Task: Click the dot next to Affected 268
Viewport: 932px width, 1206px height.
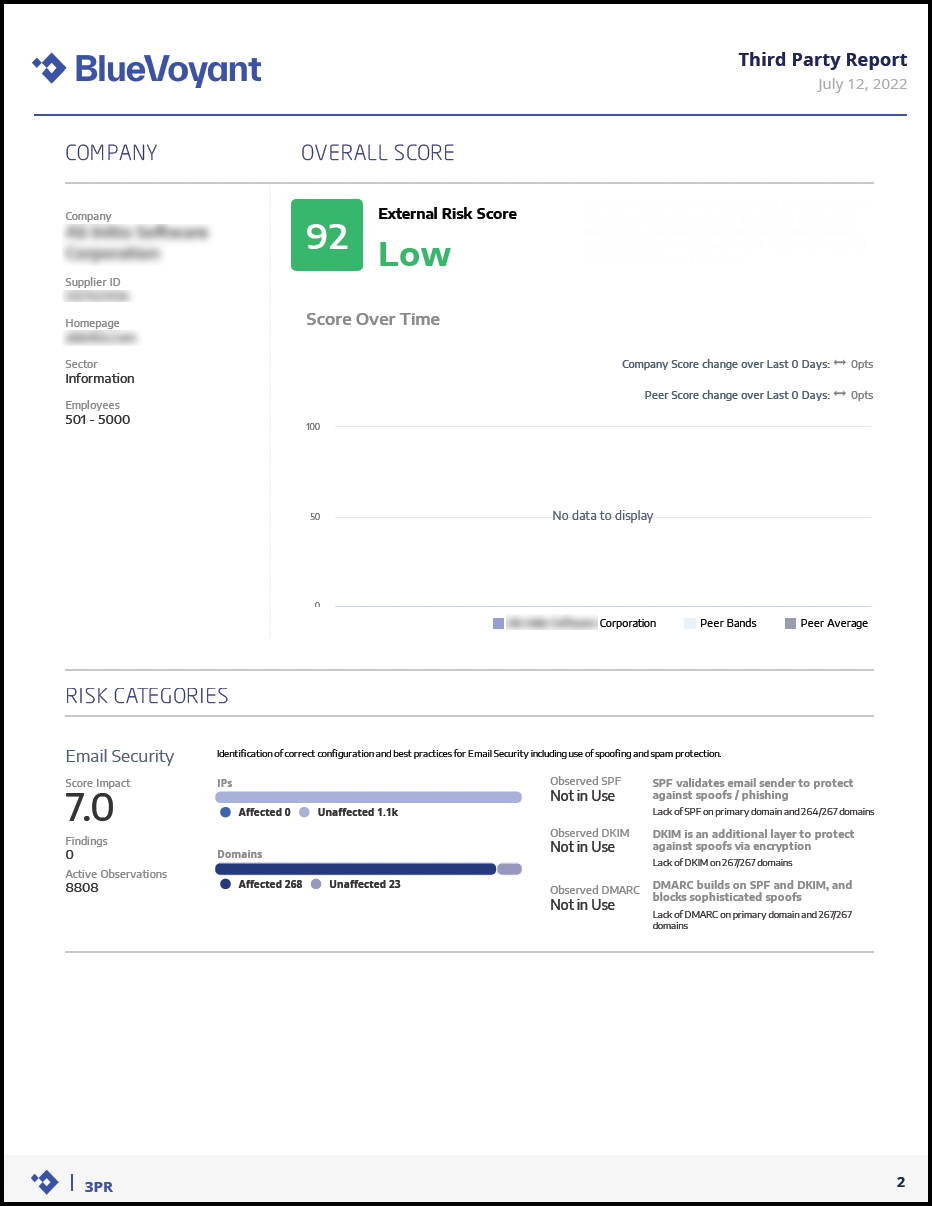Action: click(x=225, y=884)
